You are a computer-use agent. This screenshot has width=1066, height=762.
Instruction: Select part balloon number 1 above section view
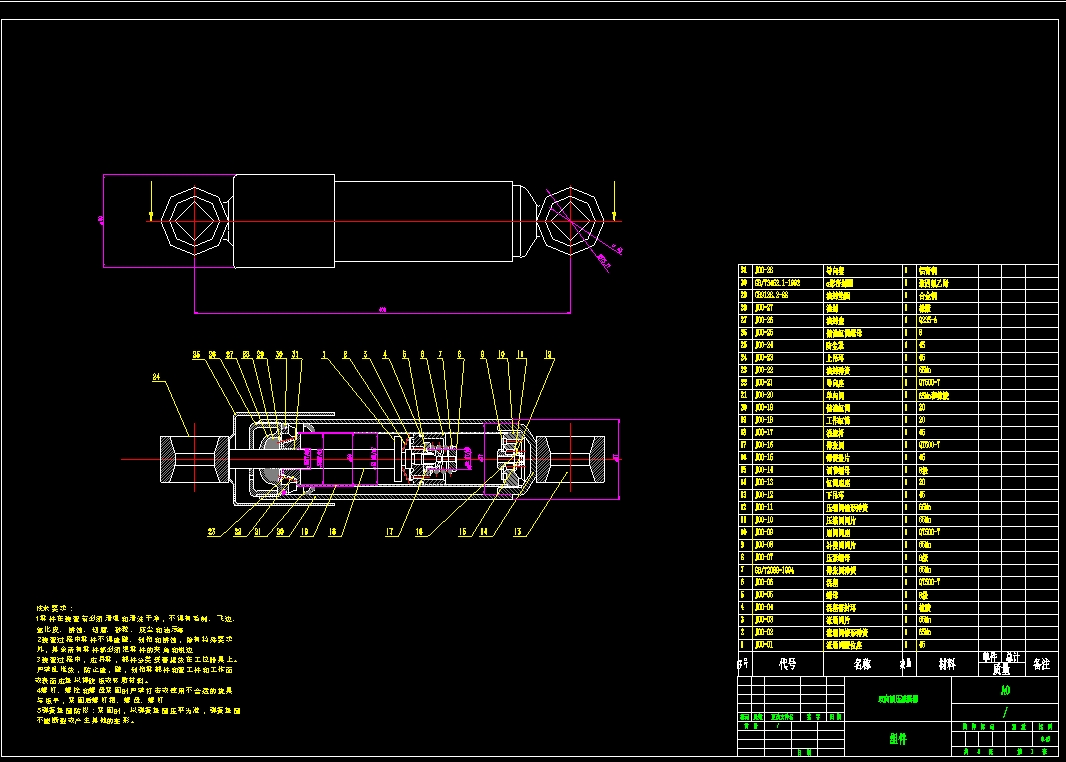[324, 355]
